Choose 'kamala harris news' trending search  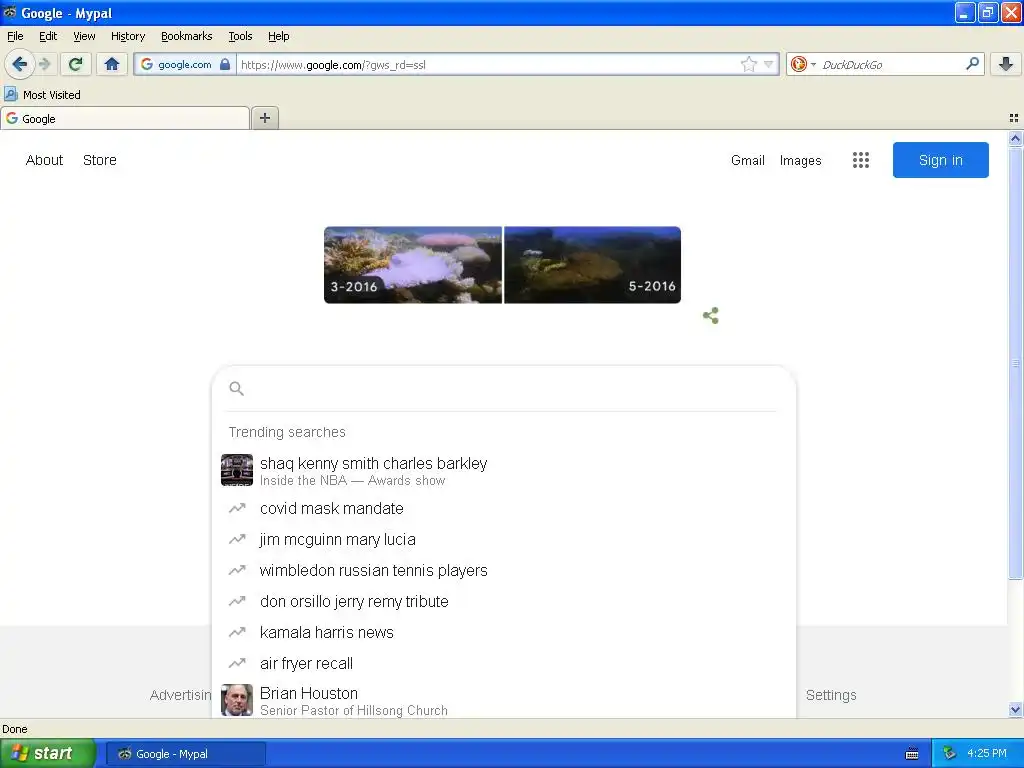503,632
